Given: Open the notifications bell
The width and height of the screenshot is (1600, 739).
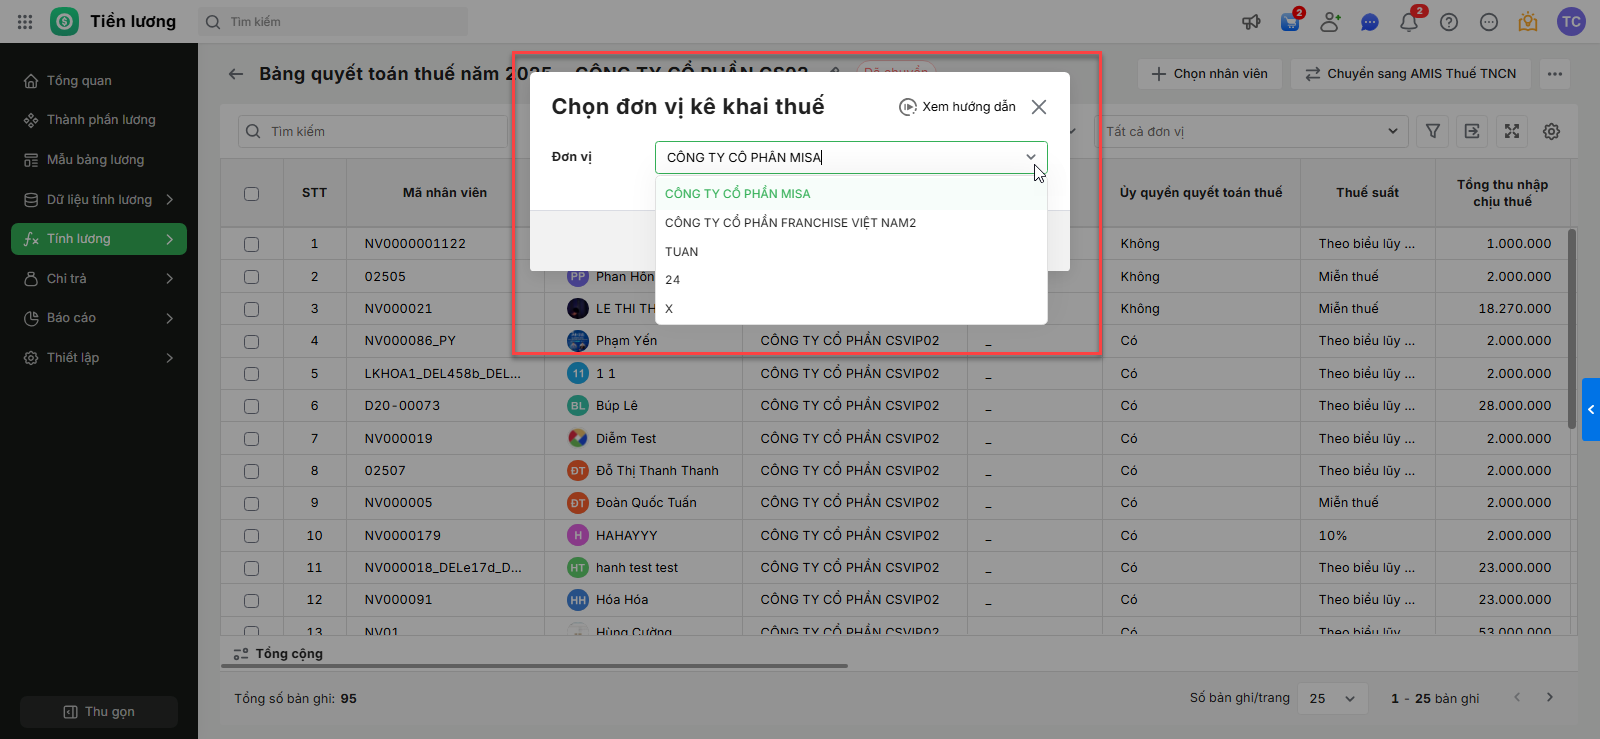Looking at the screenshot, I should point(1408,22).
